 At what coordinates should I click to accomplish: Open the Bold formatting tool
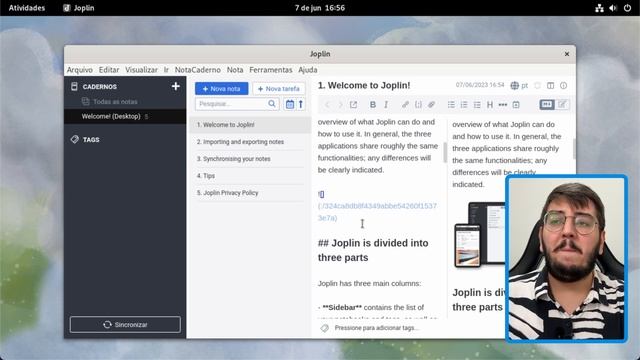pyautogui.click(x=373, y=104)
